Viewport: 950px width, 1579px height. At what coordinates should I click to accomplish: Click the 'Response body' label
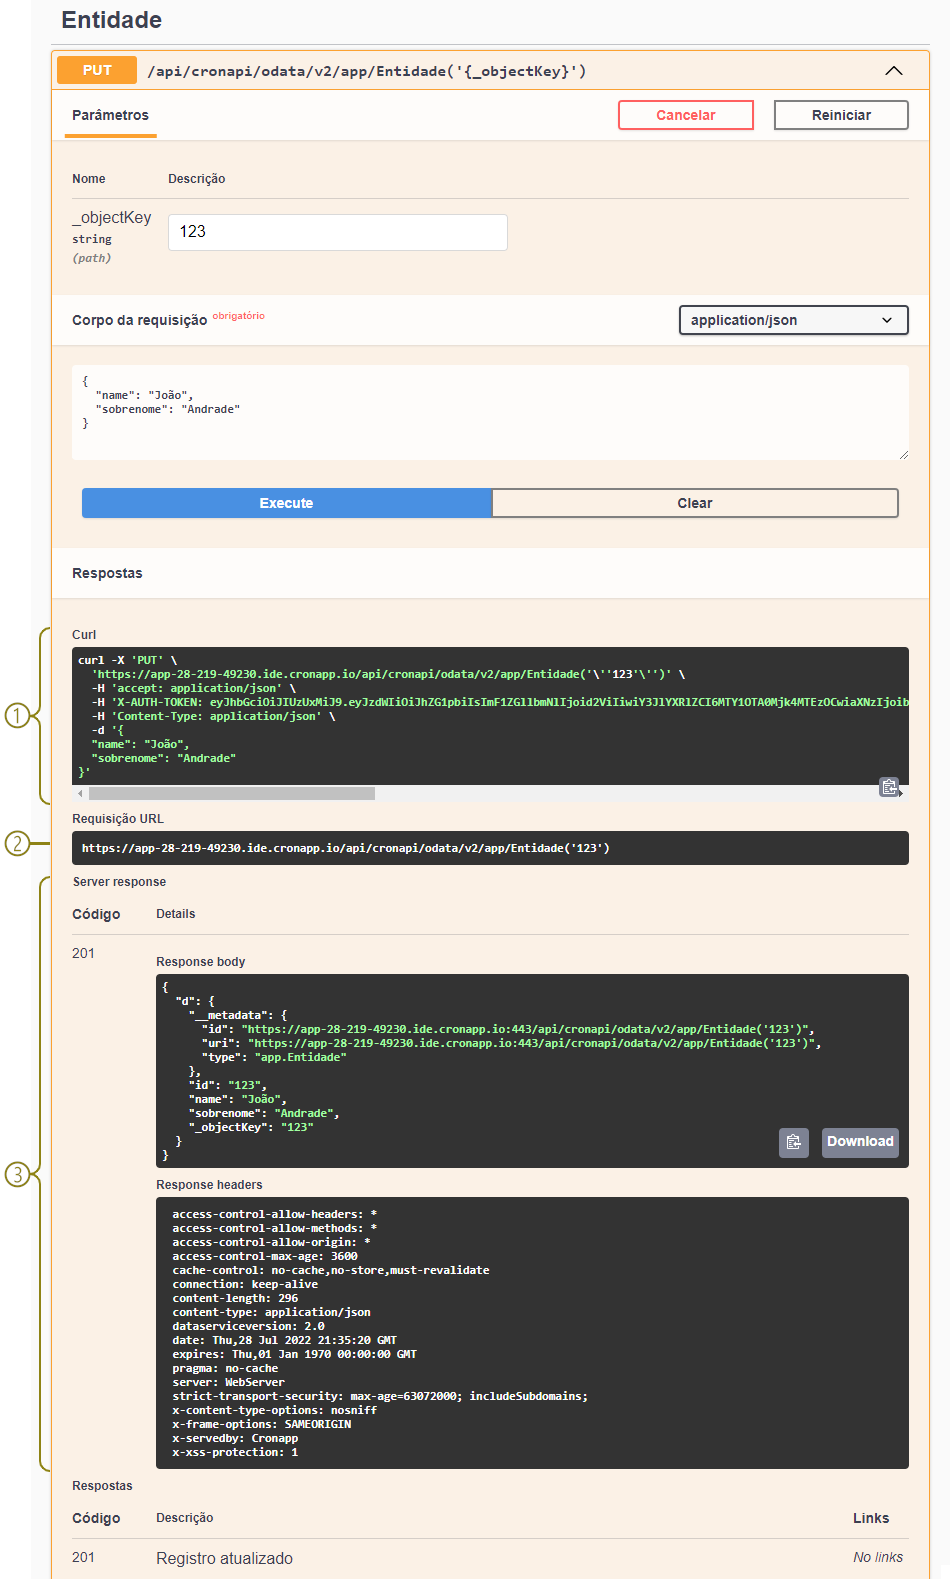click(200, 962)
